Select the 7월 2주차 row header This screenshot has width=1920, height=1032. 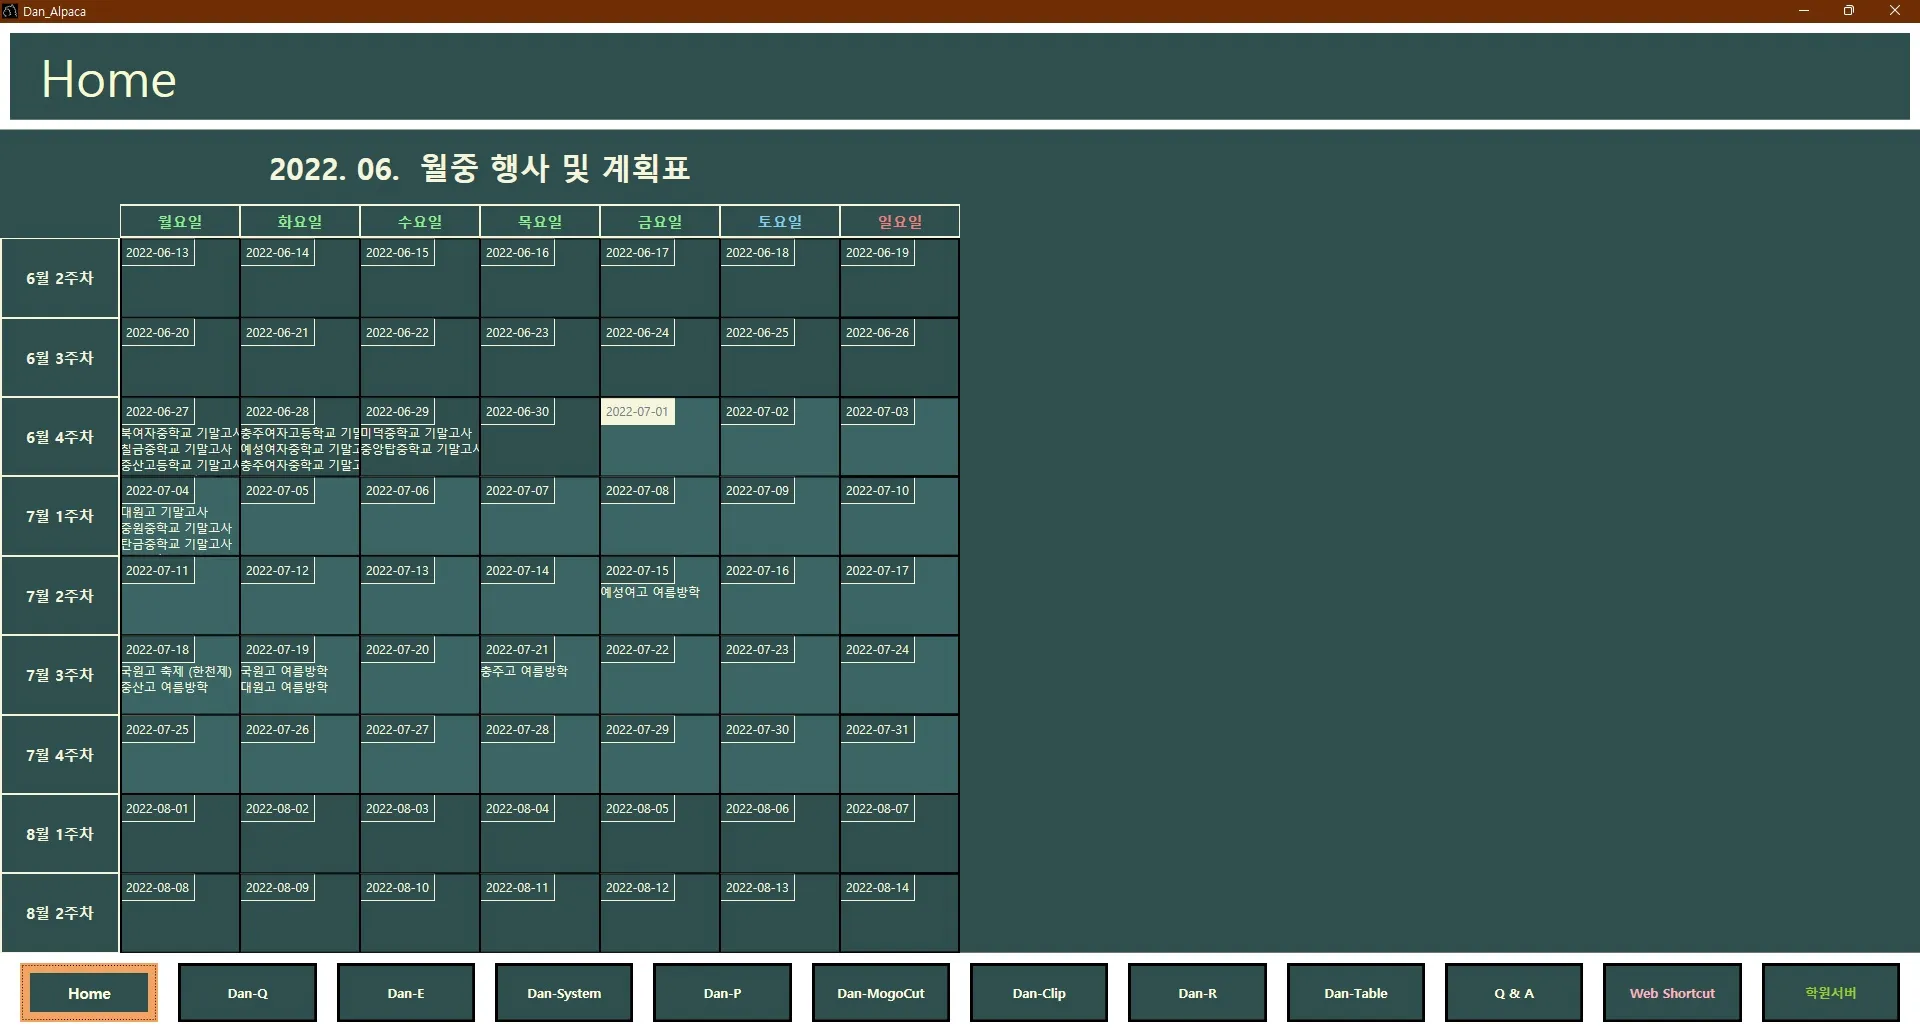pos(60,596)
